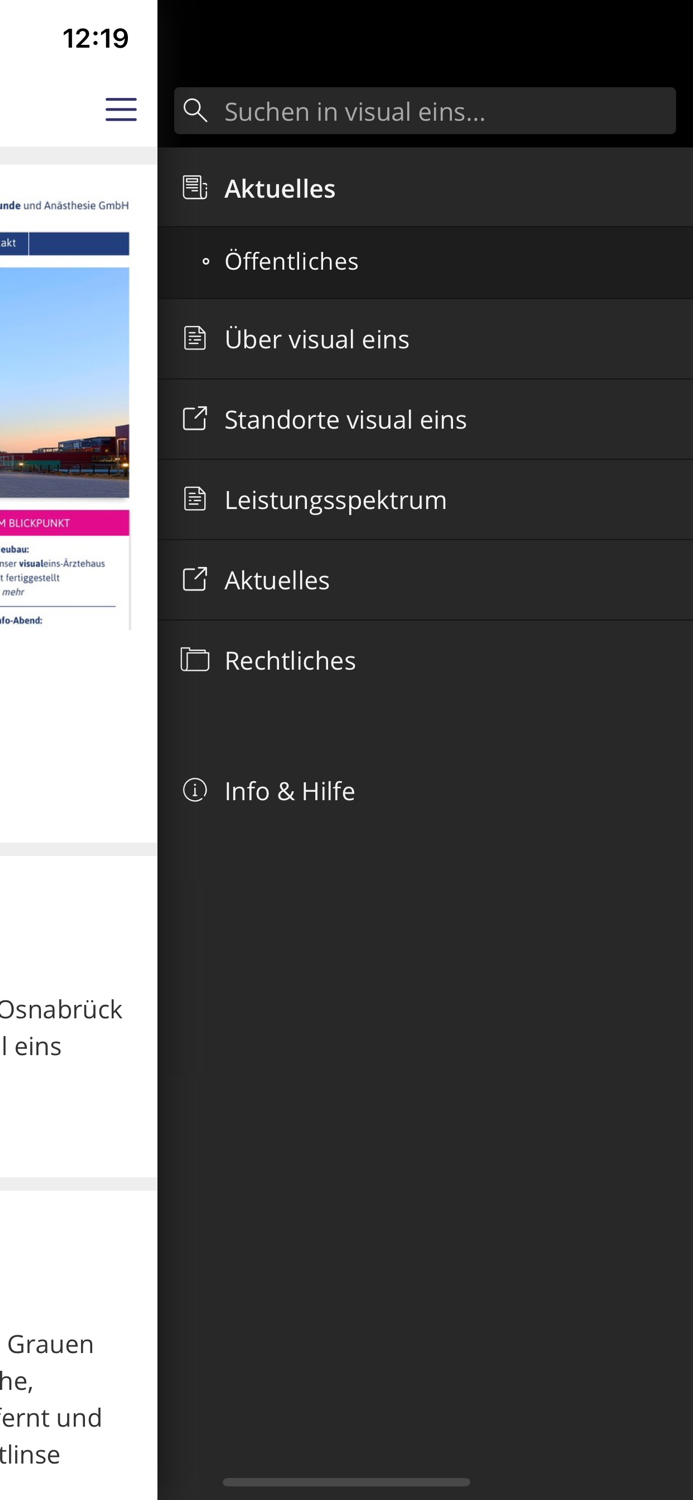Close the side menu via hamburger icon

point(121,109)
